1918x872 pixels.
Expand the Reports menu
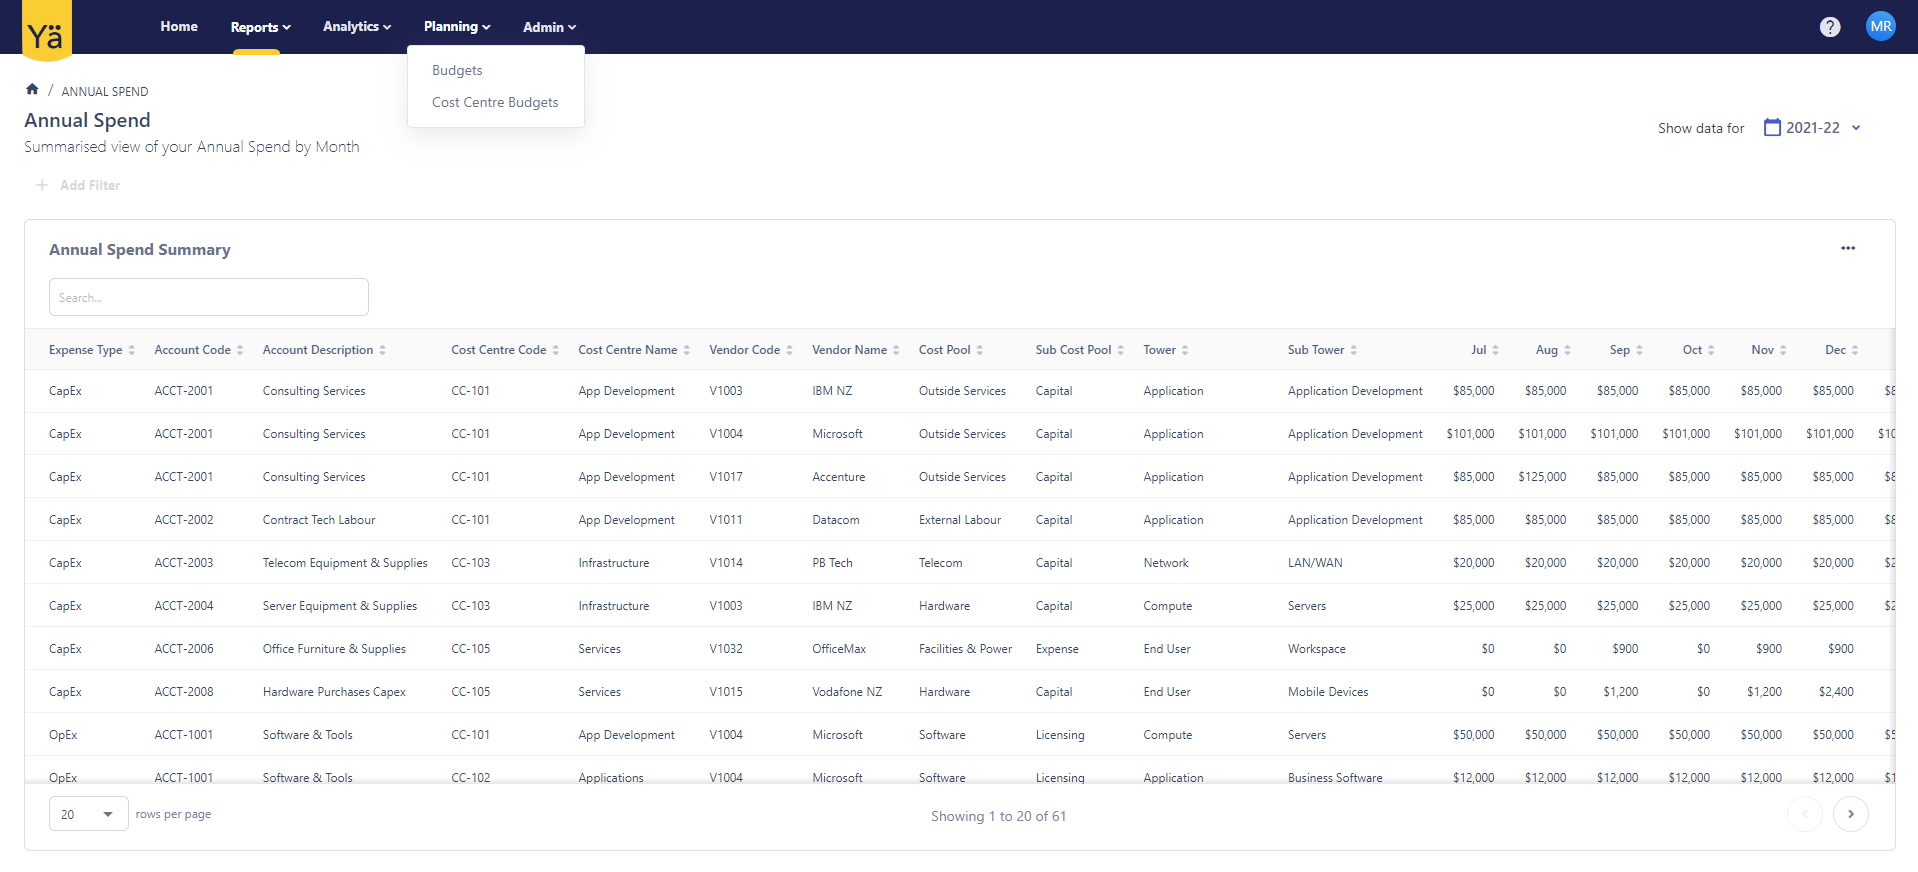pyautogui.click(x=260, y=27)
